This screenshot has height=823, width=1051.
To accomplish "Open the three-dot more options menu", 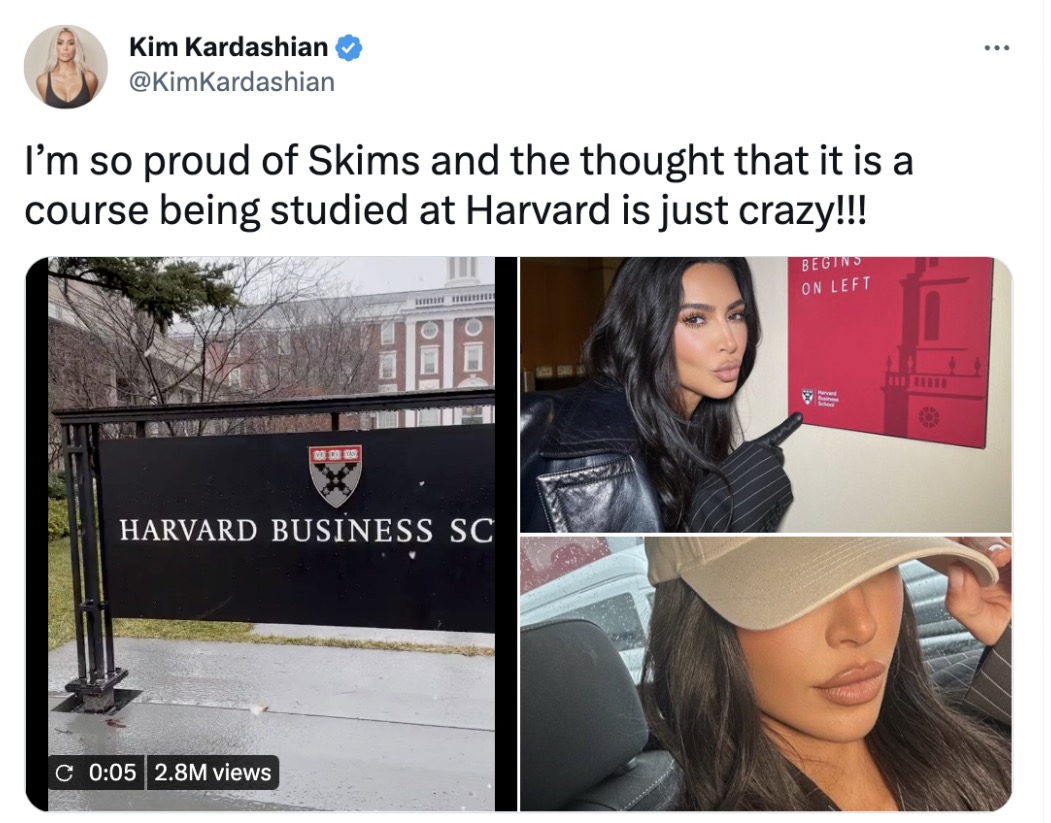I will pos(997,48).
